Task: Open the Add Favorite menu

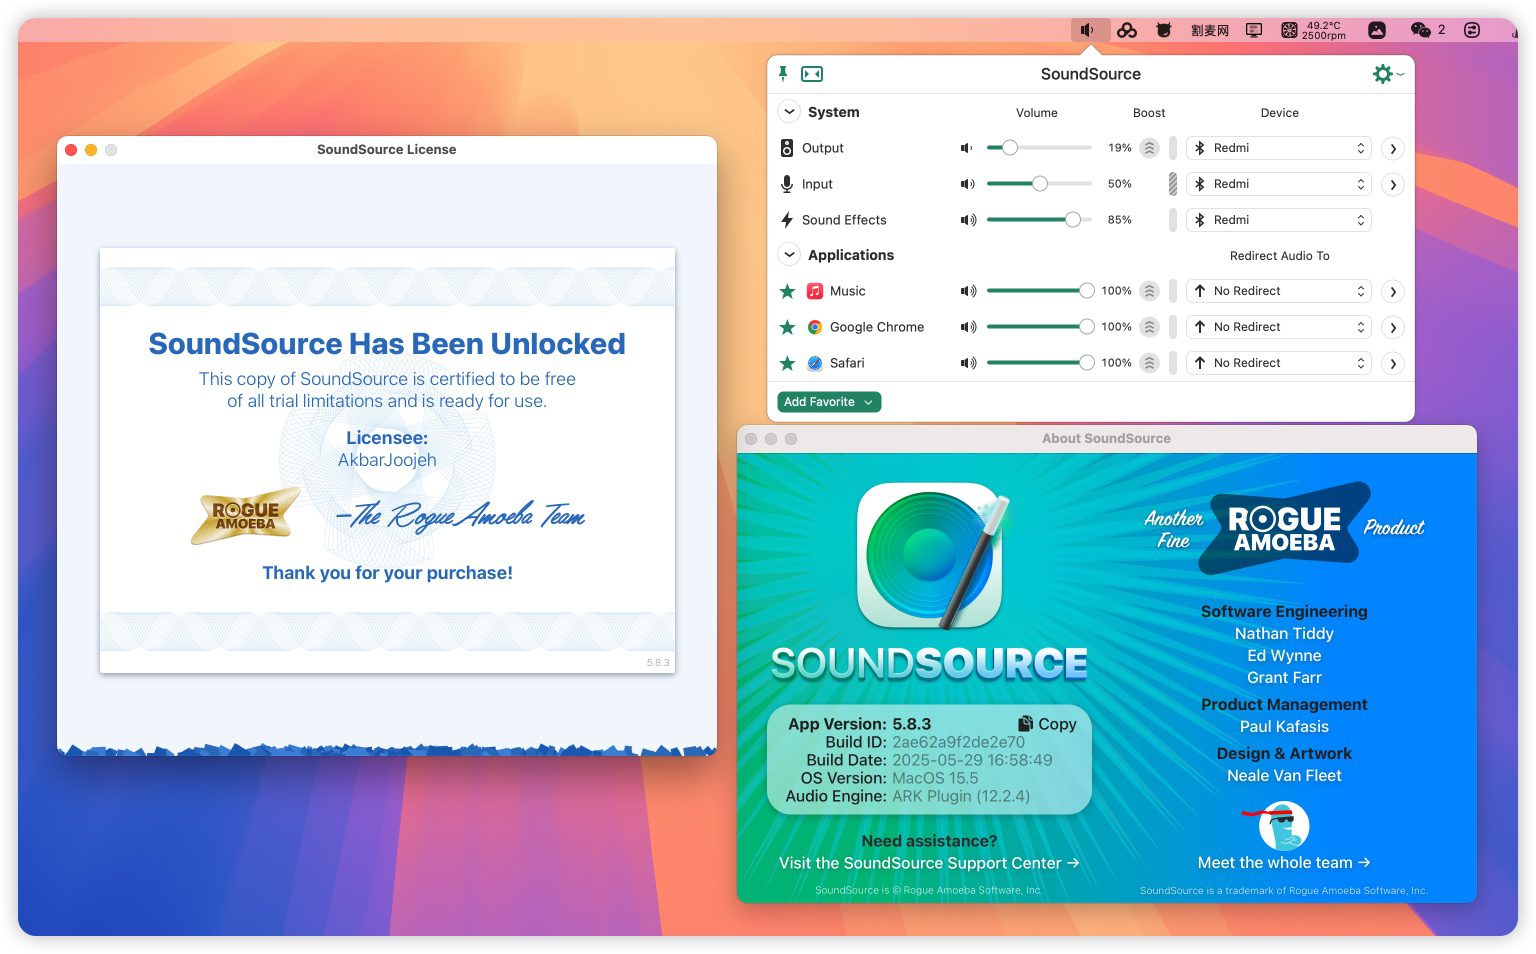Action: click(x=829, y=402)
